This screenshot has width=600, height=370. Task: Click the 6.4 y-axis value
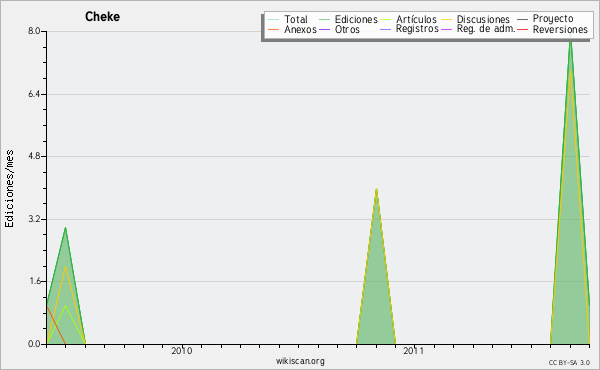tap(34, 94)
